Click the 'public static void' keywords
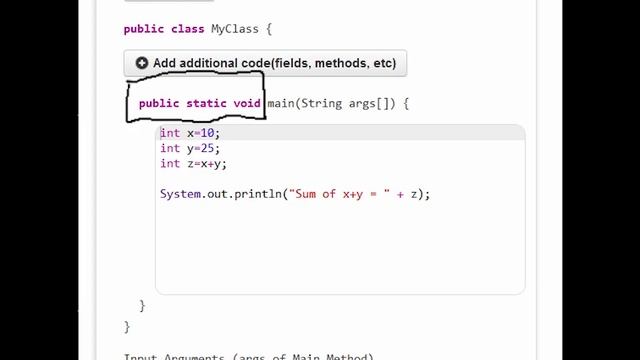This screenshot has height=360, width=640. pyautogui.click(x=199, y=104)
